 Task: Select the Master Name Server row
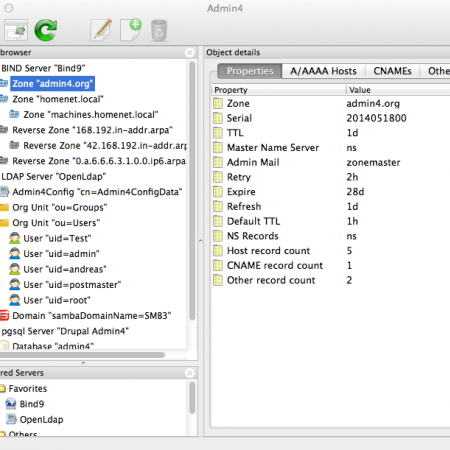click(x=331, y=148)
